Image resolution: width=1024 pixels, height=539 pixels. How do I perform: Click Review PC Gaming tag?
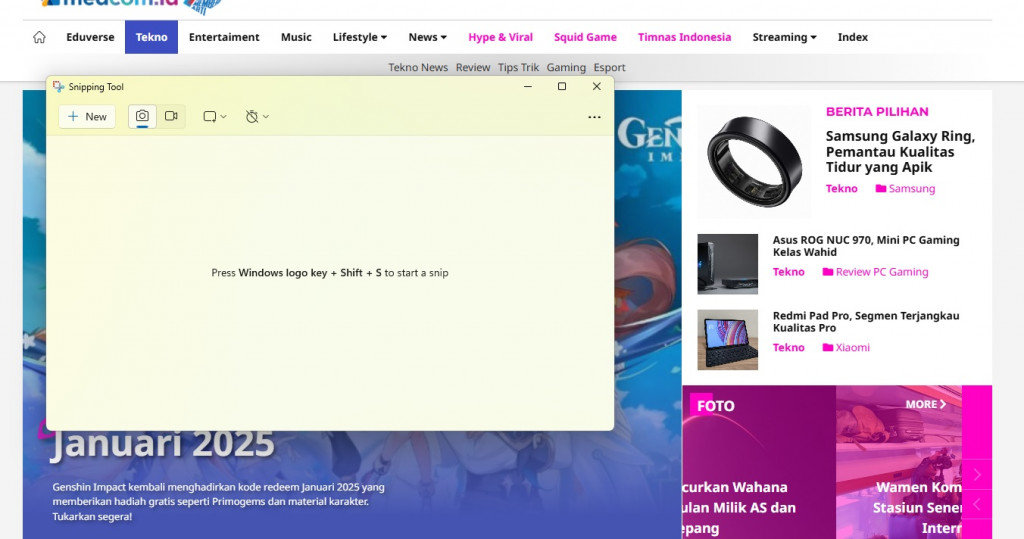coord(875,272)
